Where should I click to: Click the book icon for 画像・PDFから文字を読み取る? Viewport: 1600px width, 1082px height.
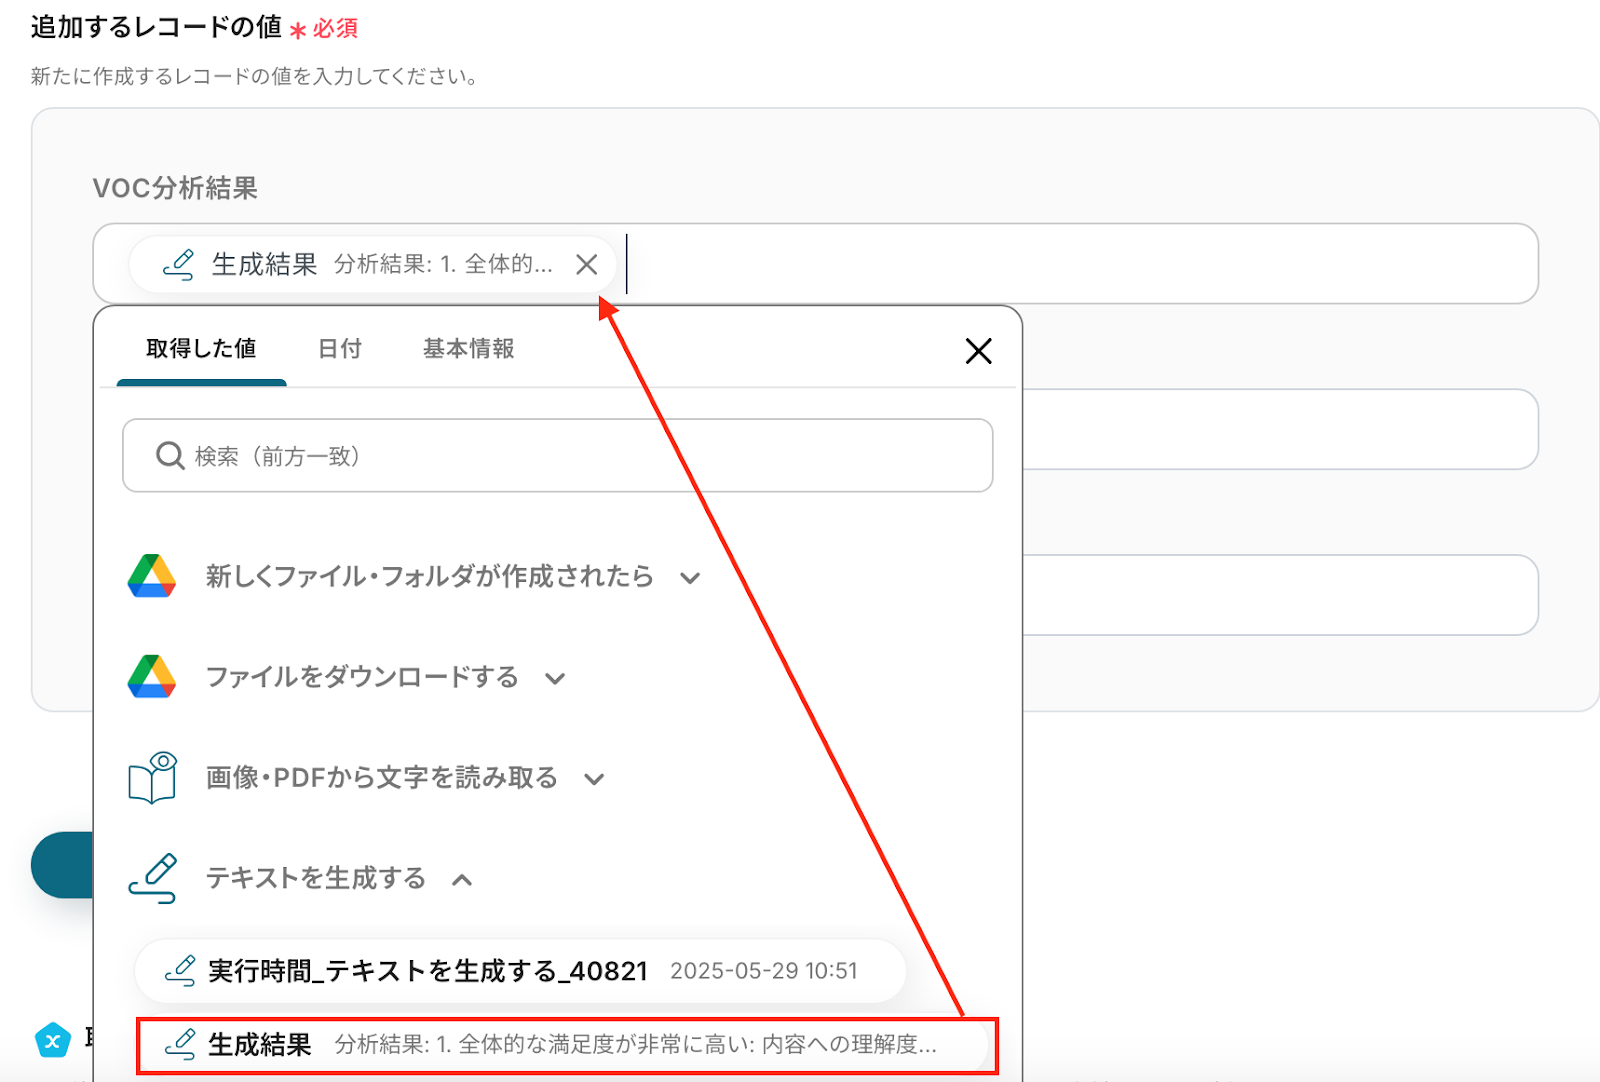pyautogui.click(x=152, y=778)
